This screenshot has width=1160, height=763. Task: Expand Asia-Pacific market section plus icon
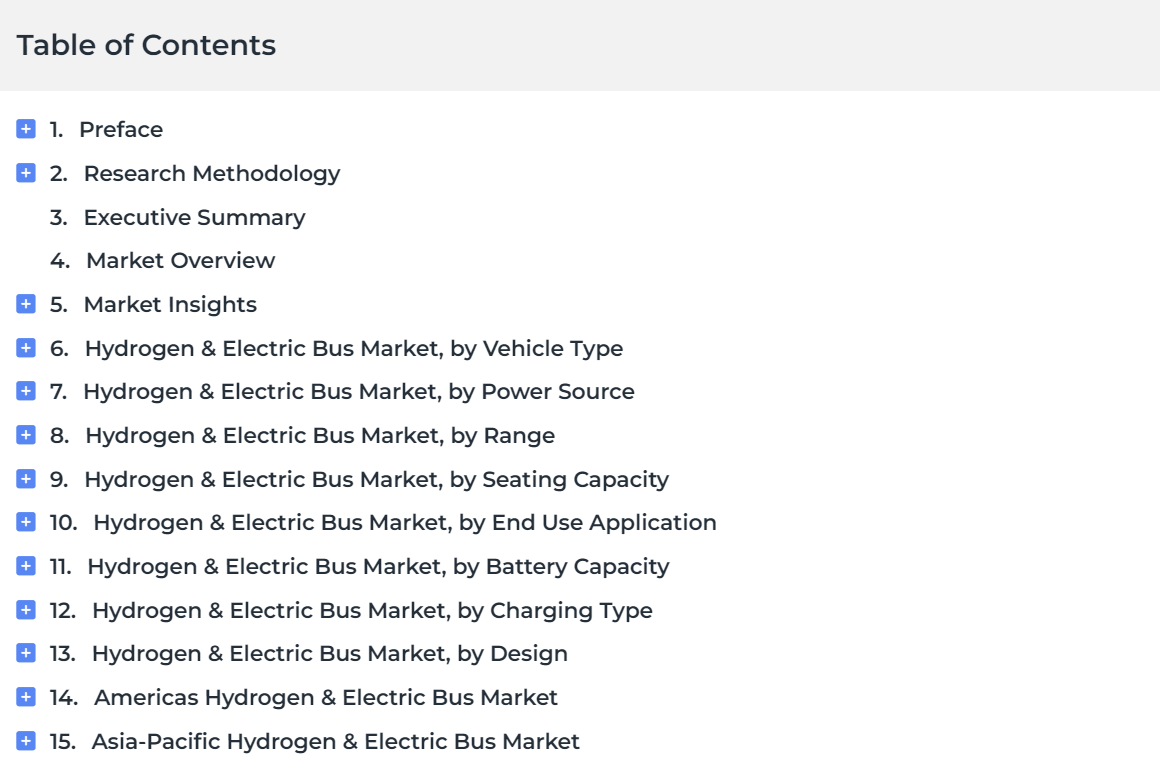(26, 740)
